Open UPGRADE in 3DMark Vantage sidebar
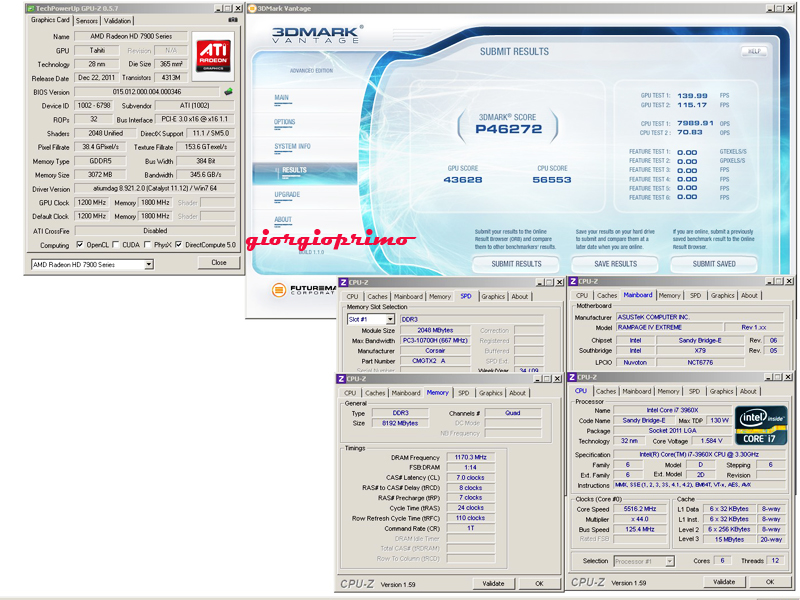800x600 pixels. [287, 195]
